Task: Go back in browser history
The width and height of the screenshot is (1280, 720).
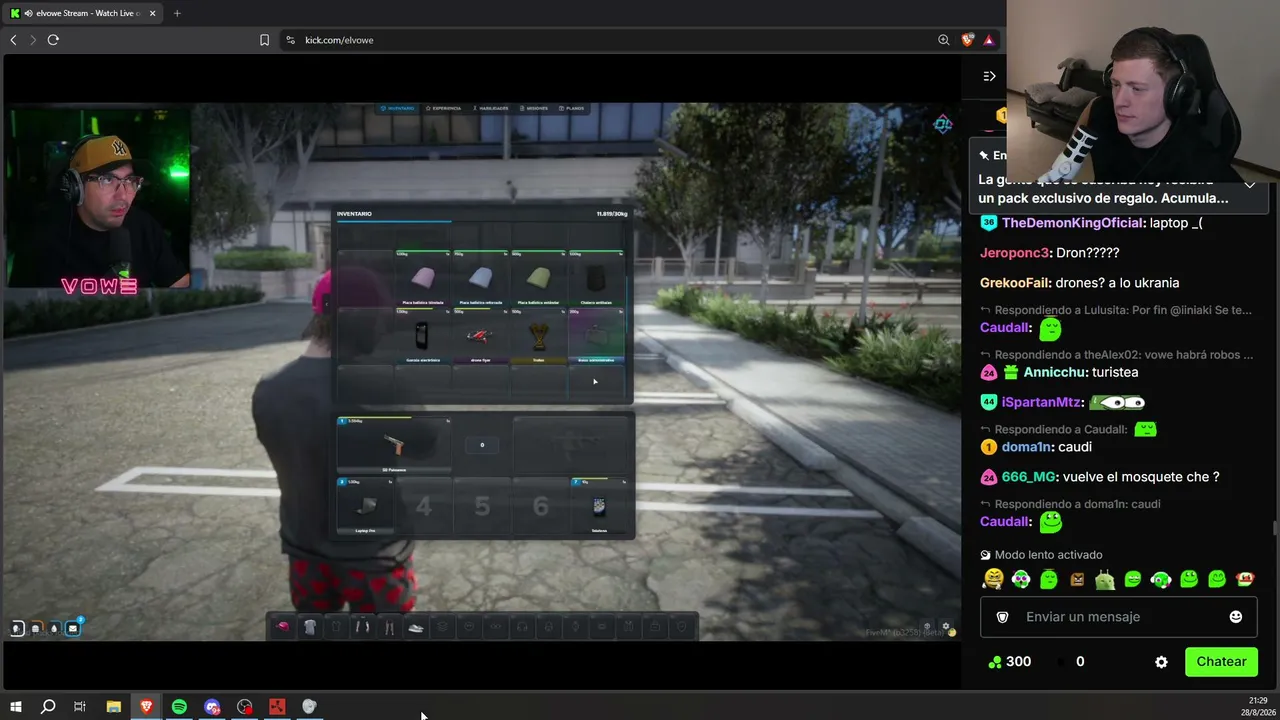Action: tap(13, 40)
